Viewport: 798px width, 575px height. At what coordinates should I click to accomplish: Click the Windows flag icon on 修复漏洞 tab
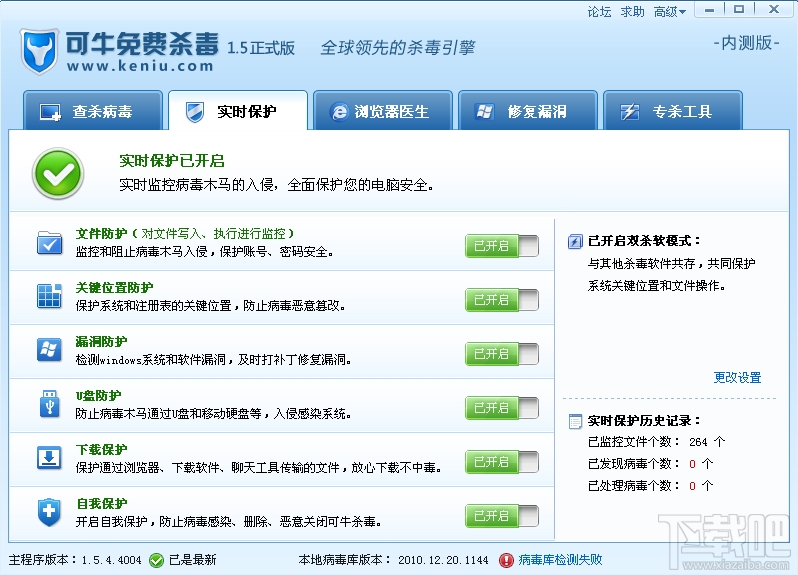tap(484, 111)
